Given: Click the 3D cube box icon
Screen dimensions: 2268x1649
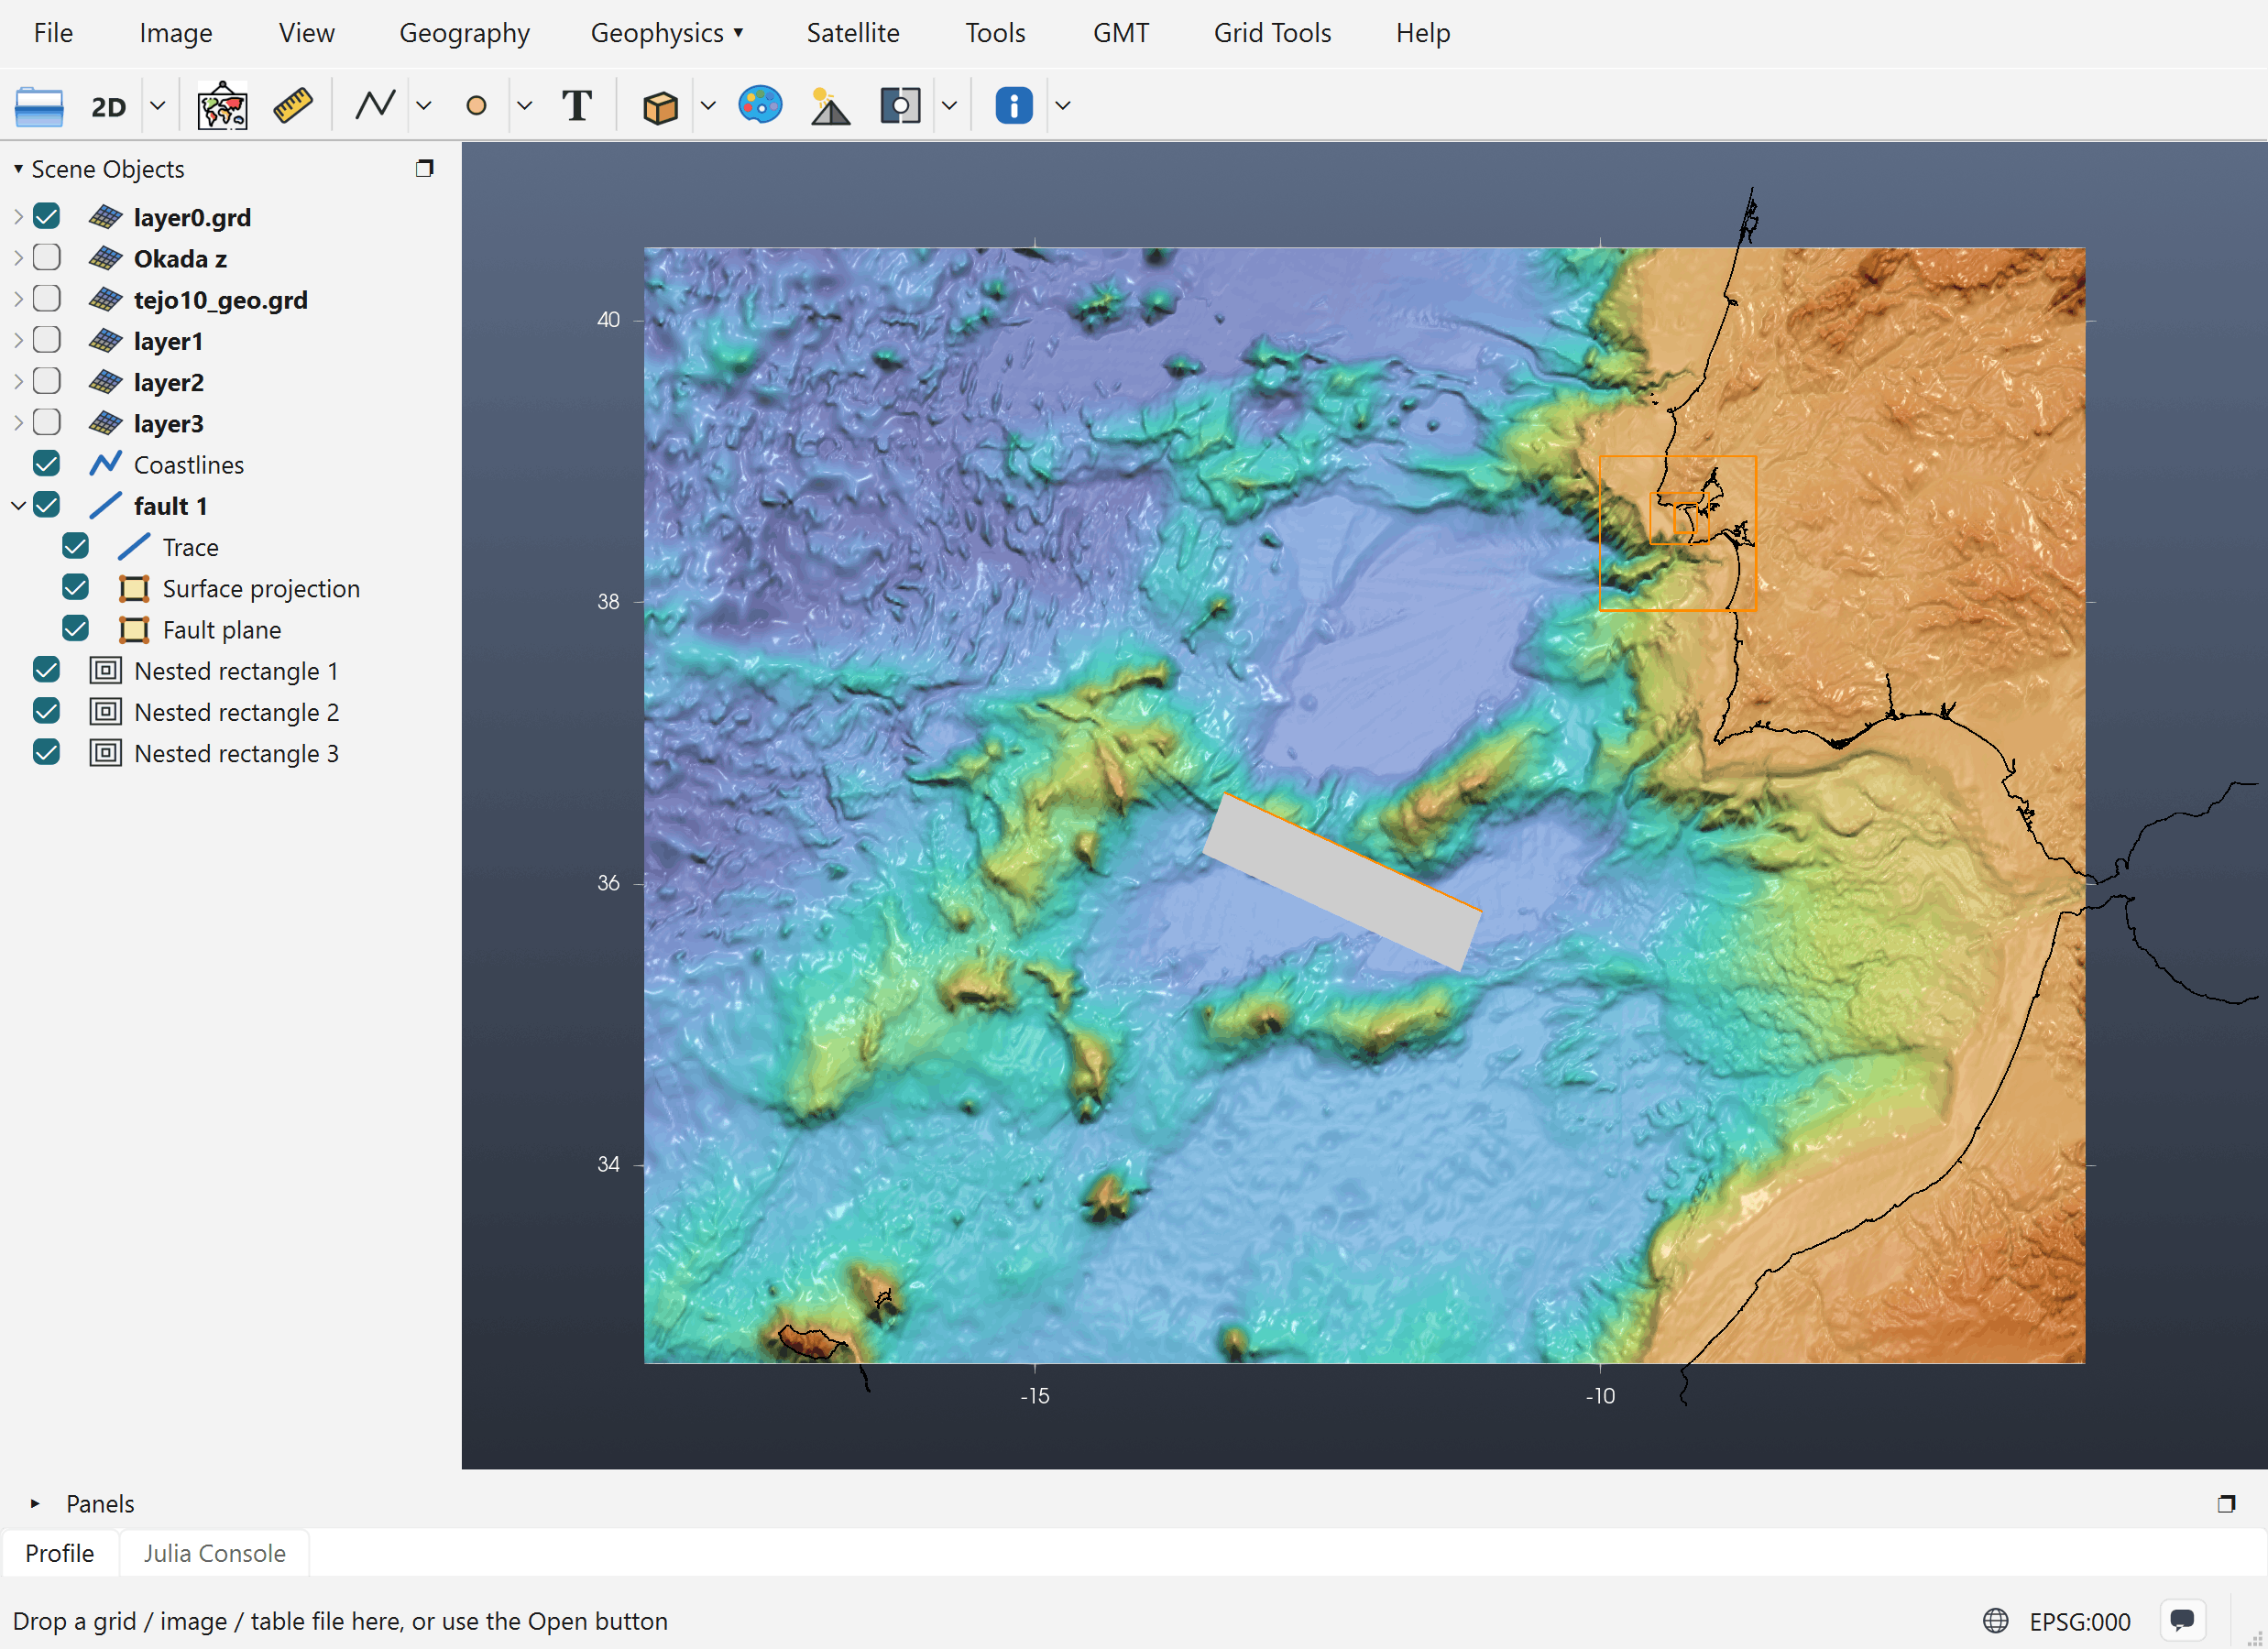Looking at the screenshot, I should pos(660,106).
